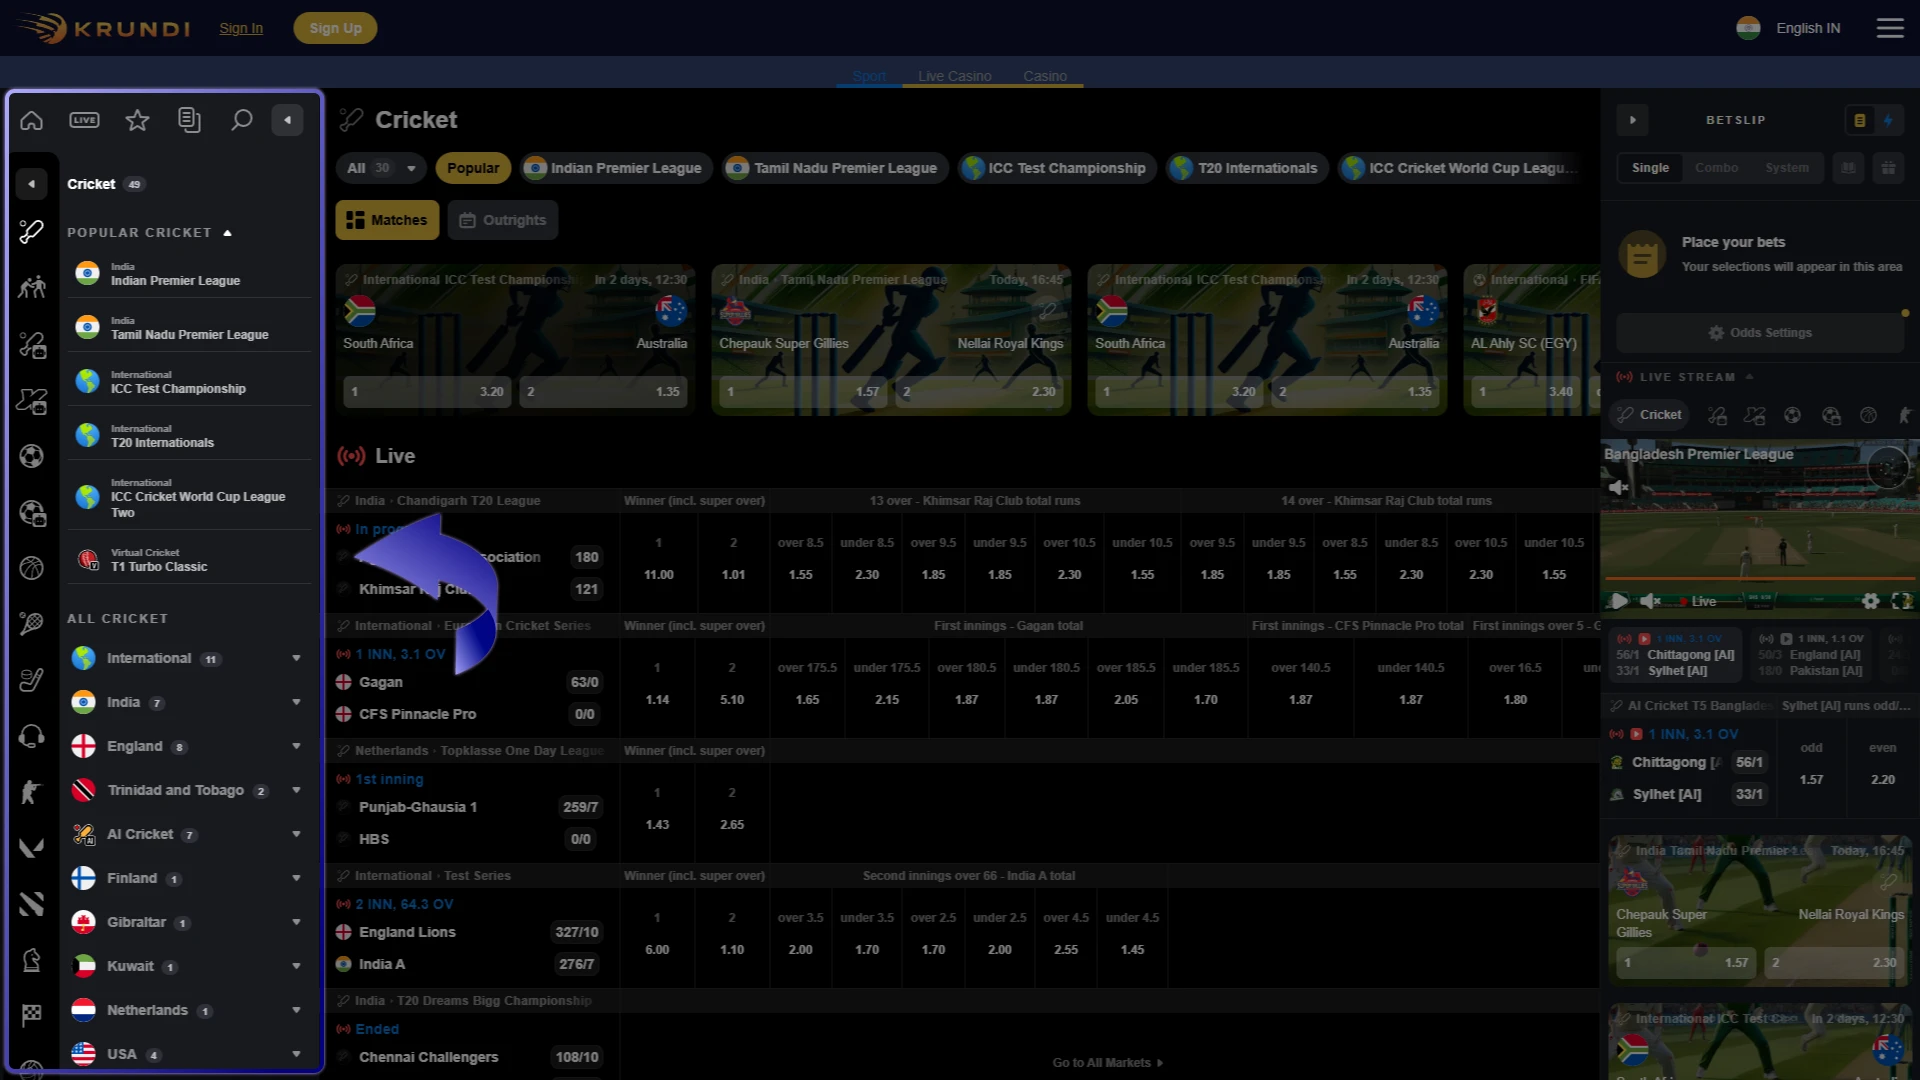Open the Esports headset icon
1920x1080 pixels.
click(31, 735)
